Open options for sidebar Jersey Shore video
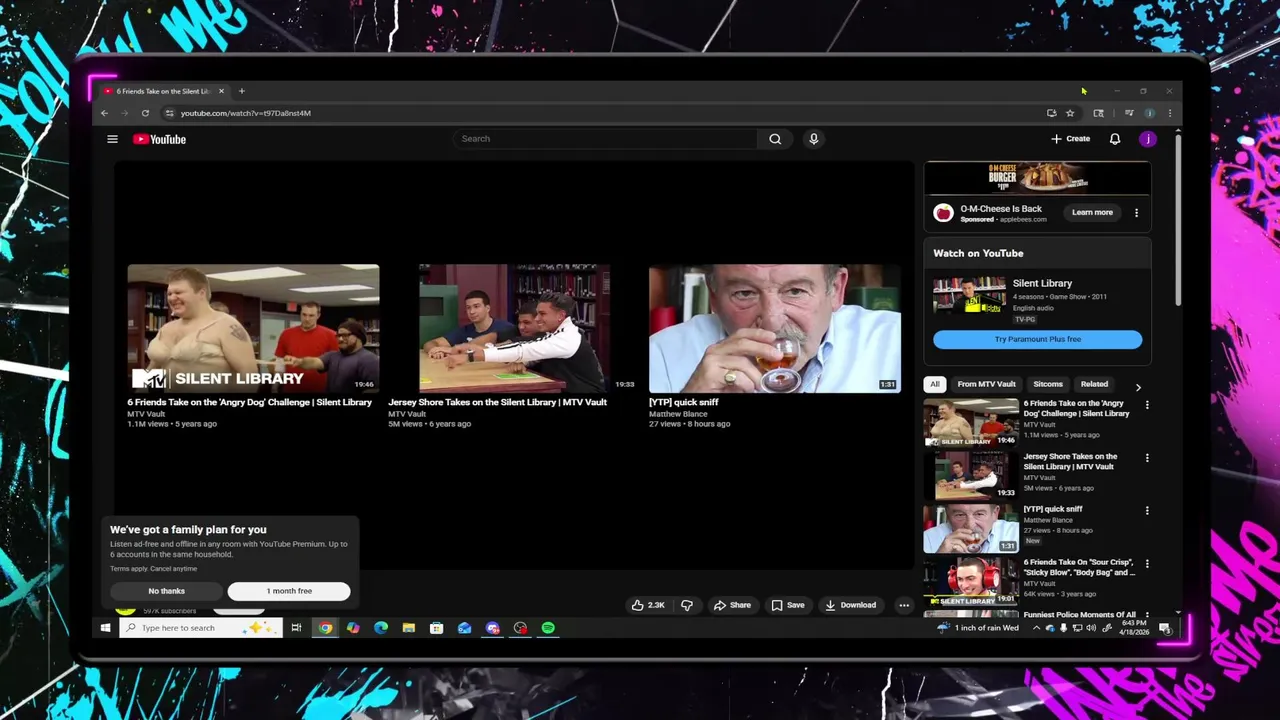The width and height of the screenshot is (1280, 720). [x=1147, y=458]
